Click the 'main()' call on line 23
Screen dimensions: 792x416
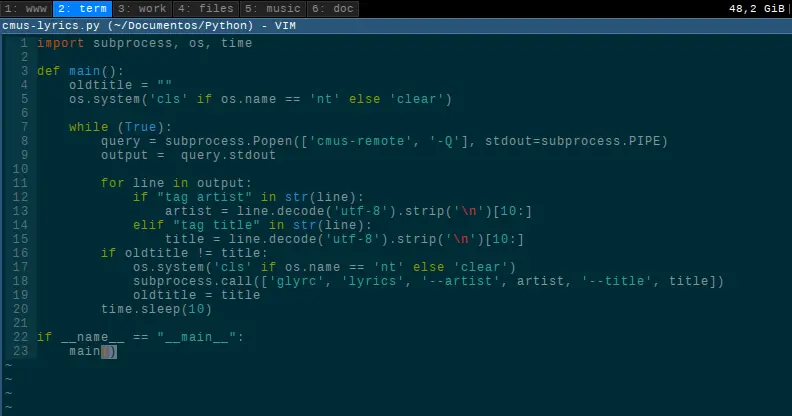[93, 351]
